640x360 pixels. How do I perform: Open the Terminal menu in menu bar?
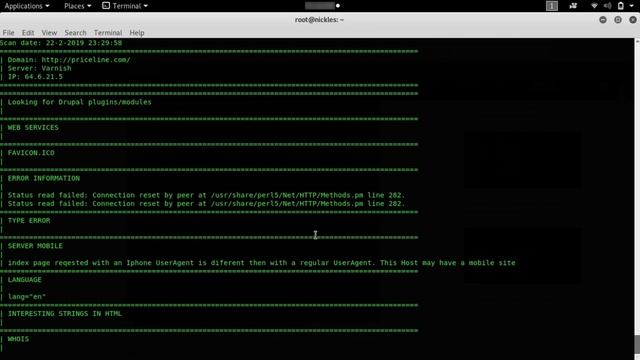(108, 33)
